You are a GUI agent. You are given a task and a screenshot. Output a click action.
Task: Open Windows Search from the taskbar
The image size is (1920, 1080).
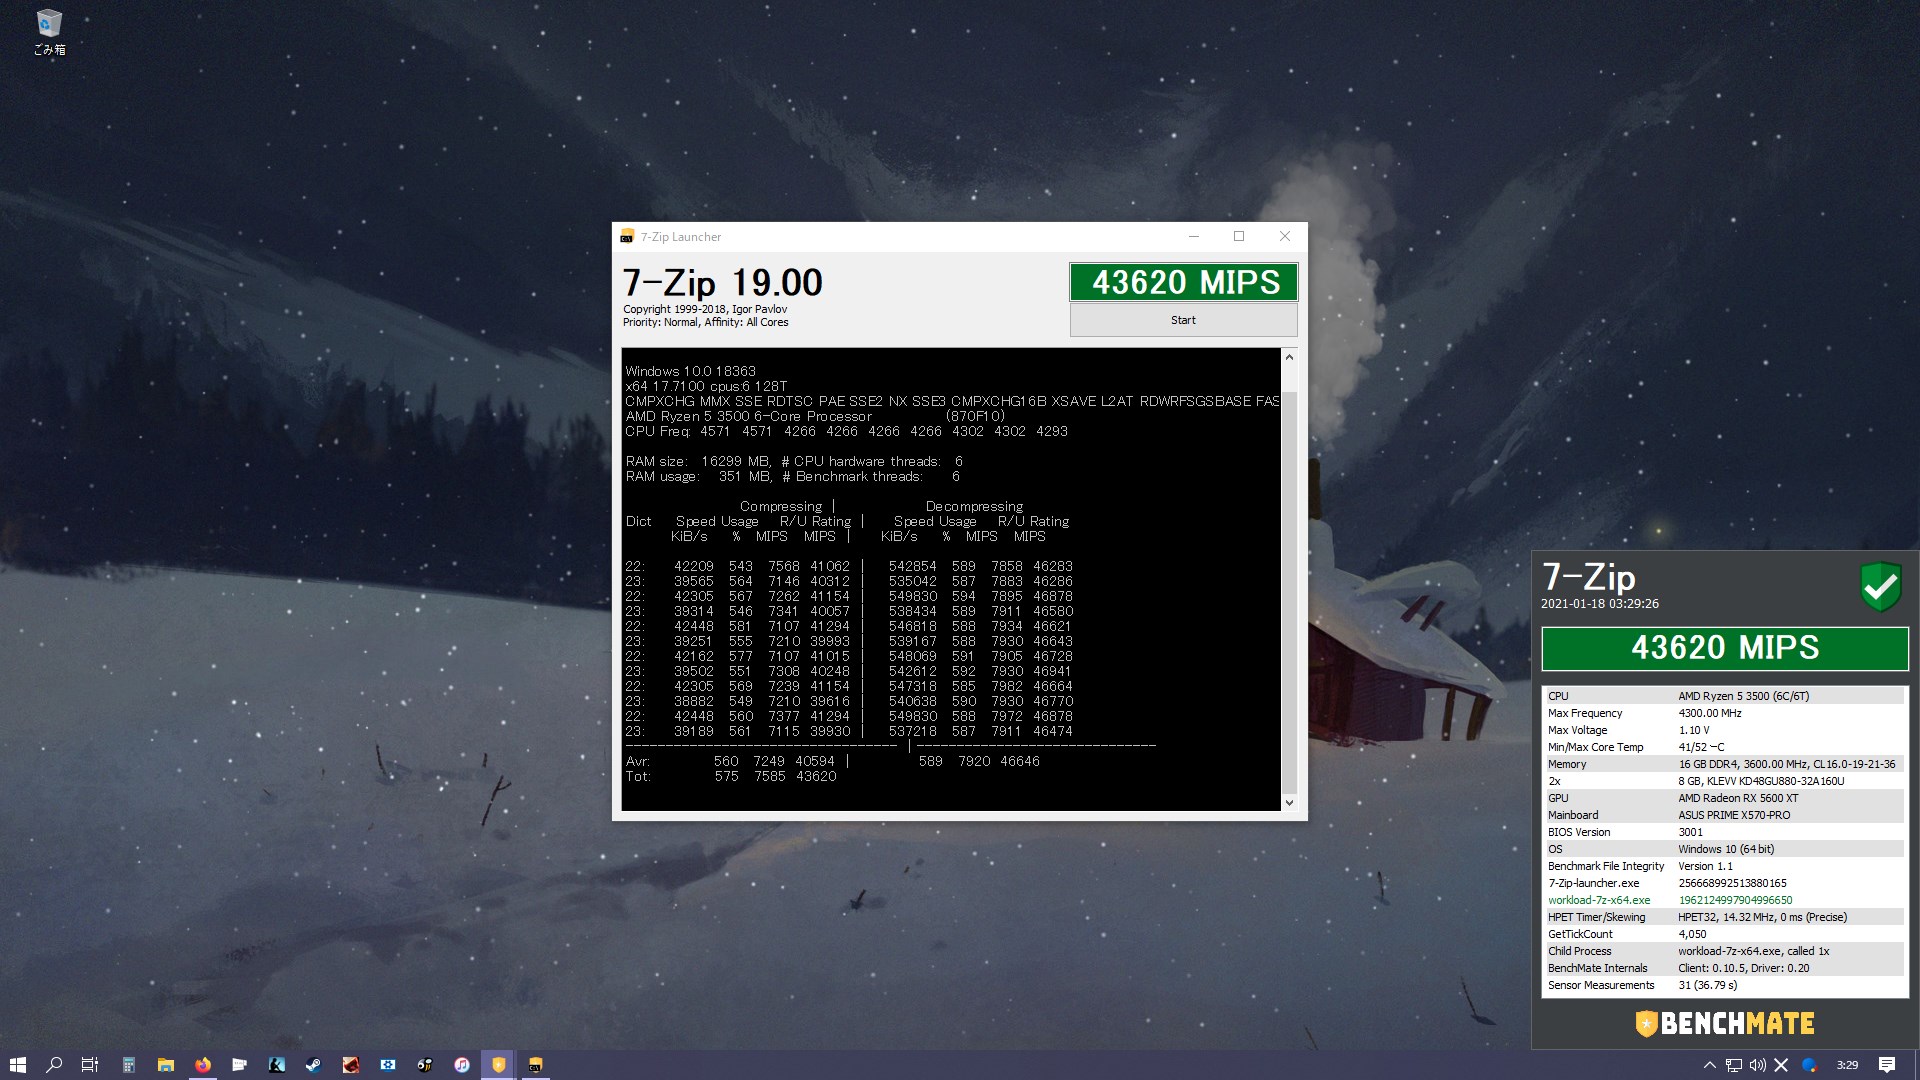[x=54, y=1065]
